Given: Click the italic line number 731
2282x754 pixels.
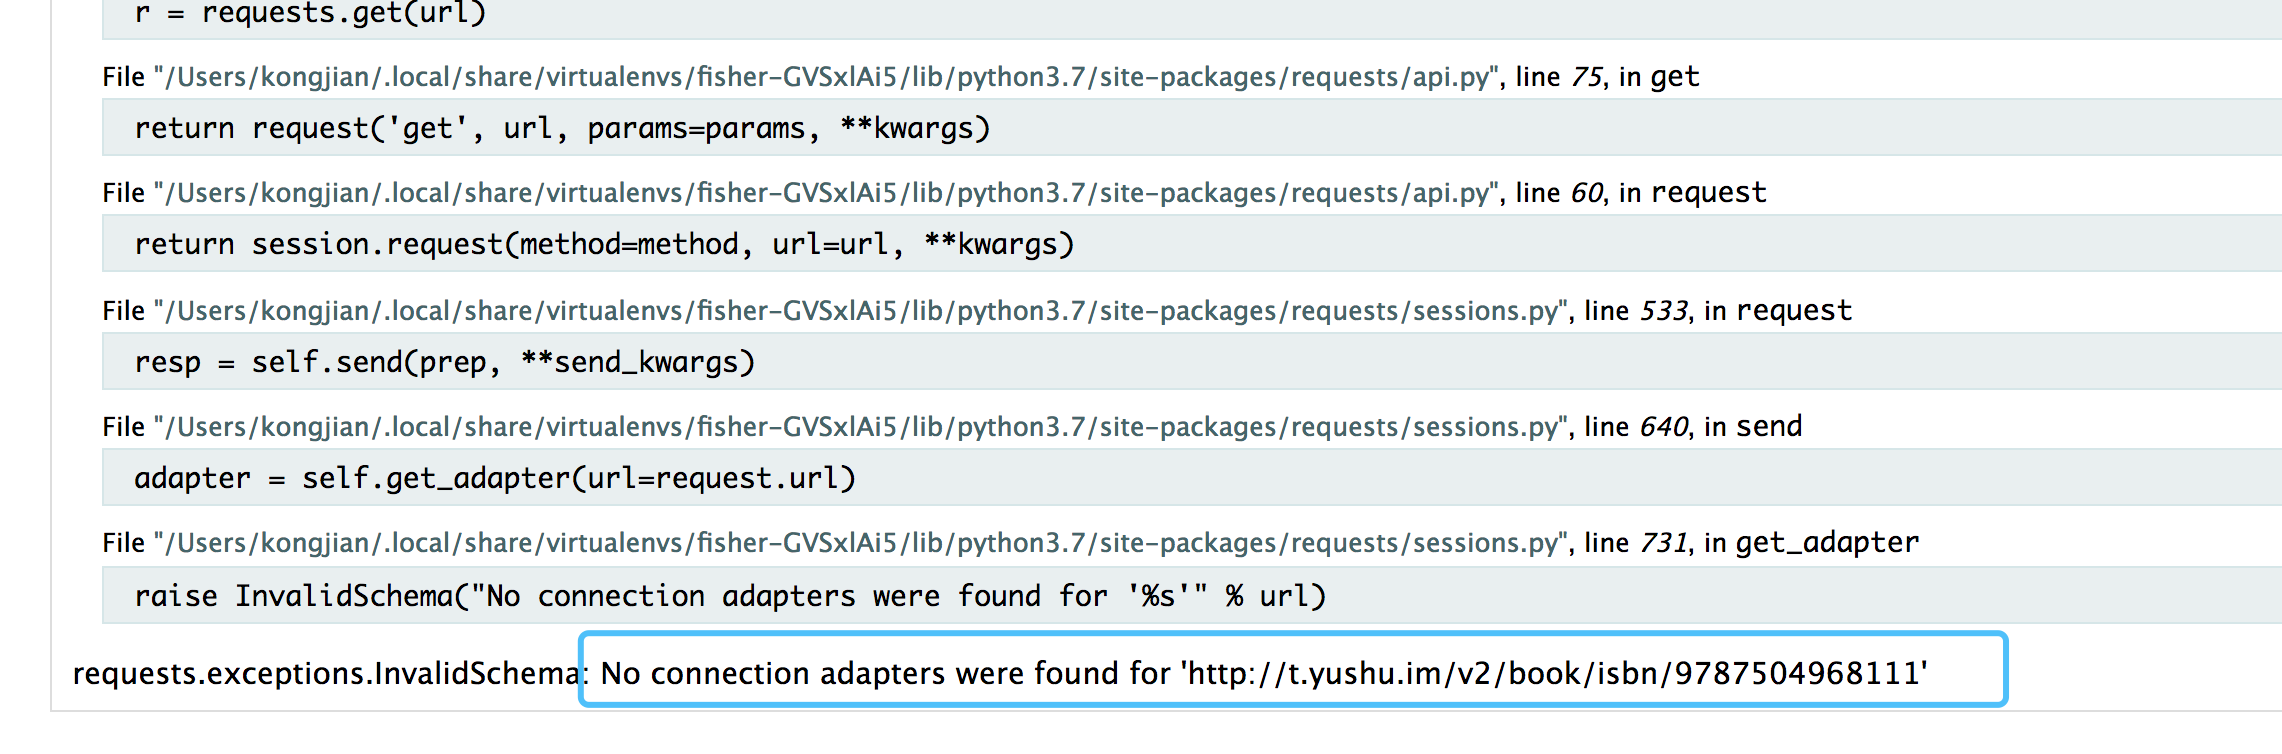Looking at the screenshot, I should 1664,543.
